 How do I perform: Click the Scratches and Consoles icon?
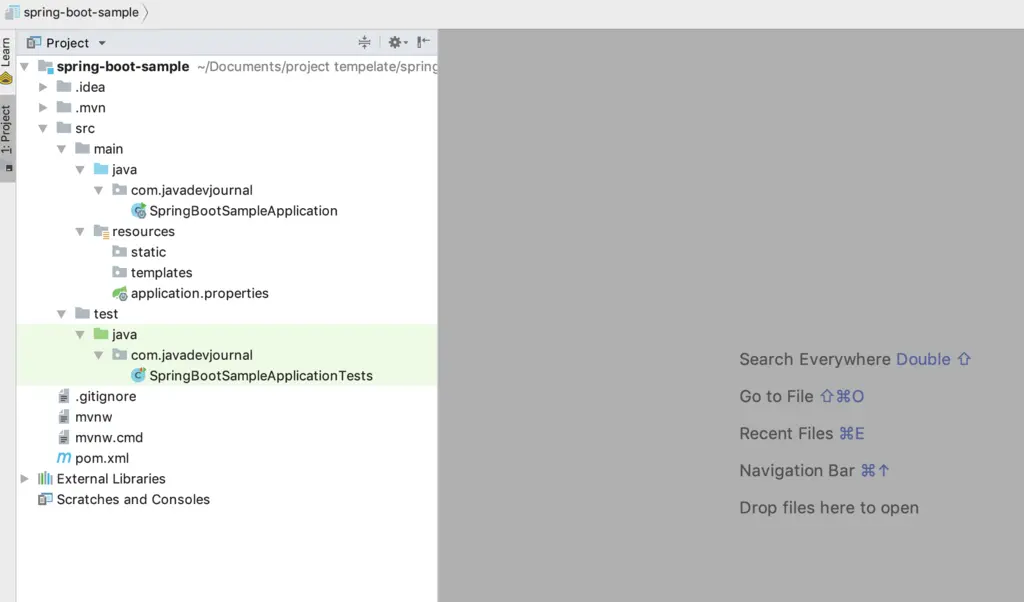point(45,499)
